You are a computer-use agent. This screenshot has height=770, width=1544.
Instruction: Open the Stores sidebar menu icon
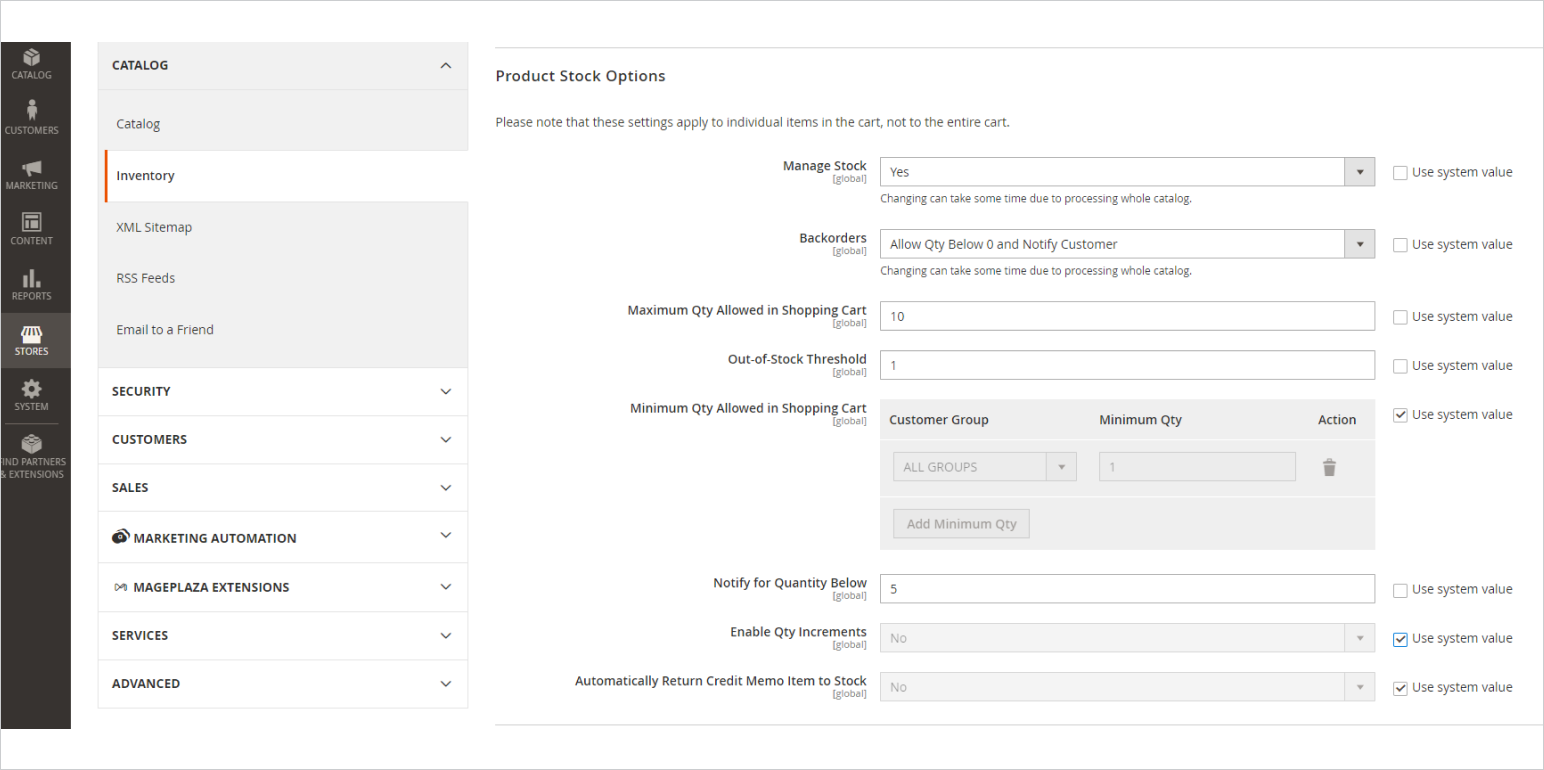(31, 334)
